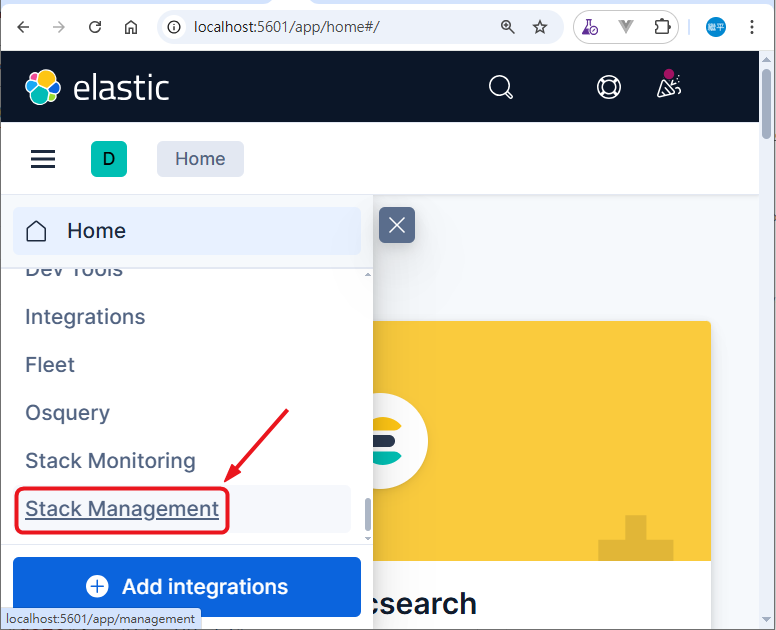Close the navigation panel with X

397,225
